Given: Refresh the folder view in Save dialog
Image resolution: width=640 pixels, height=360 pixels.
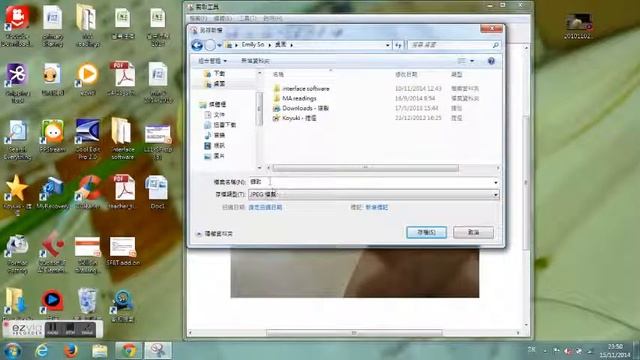Looking at the screenshot, I should 398,45.
